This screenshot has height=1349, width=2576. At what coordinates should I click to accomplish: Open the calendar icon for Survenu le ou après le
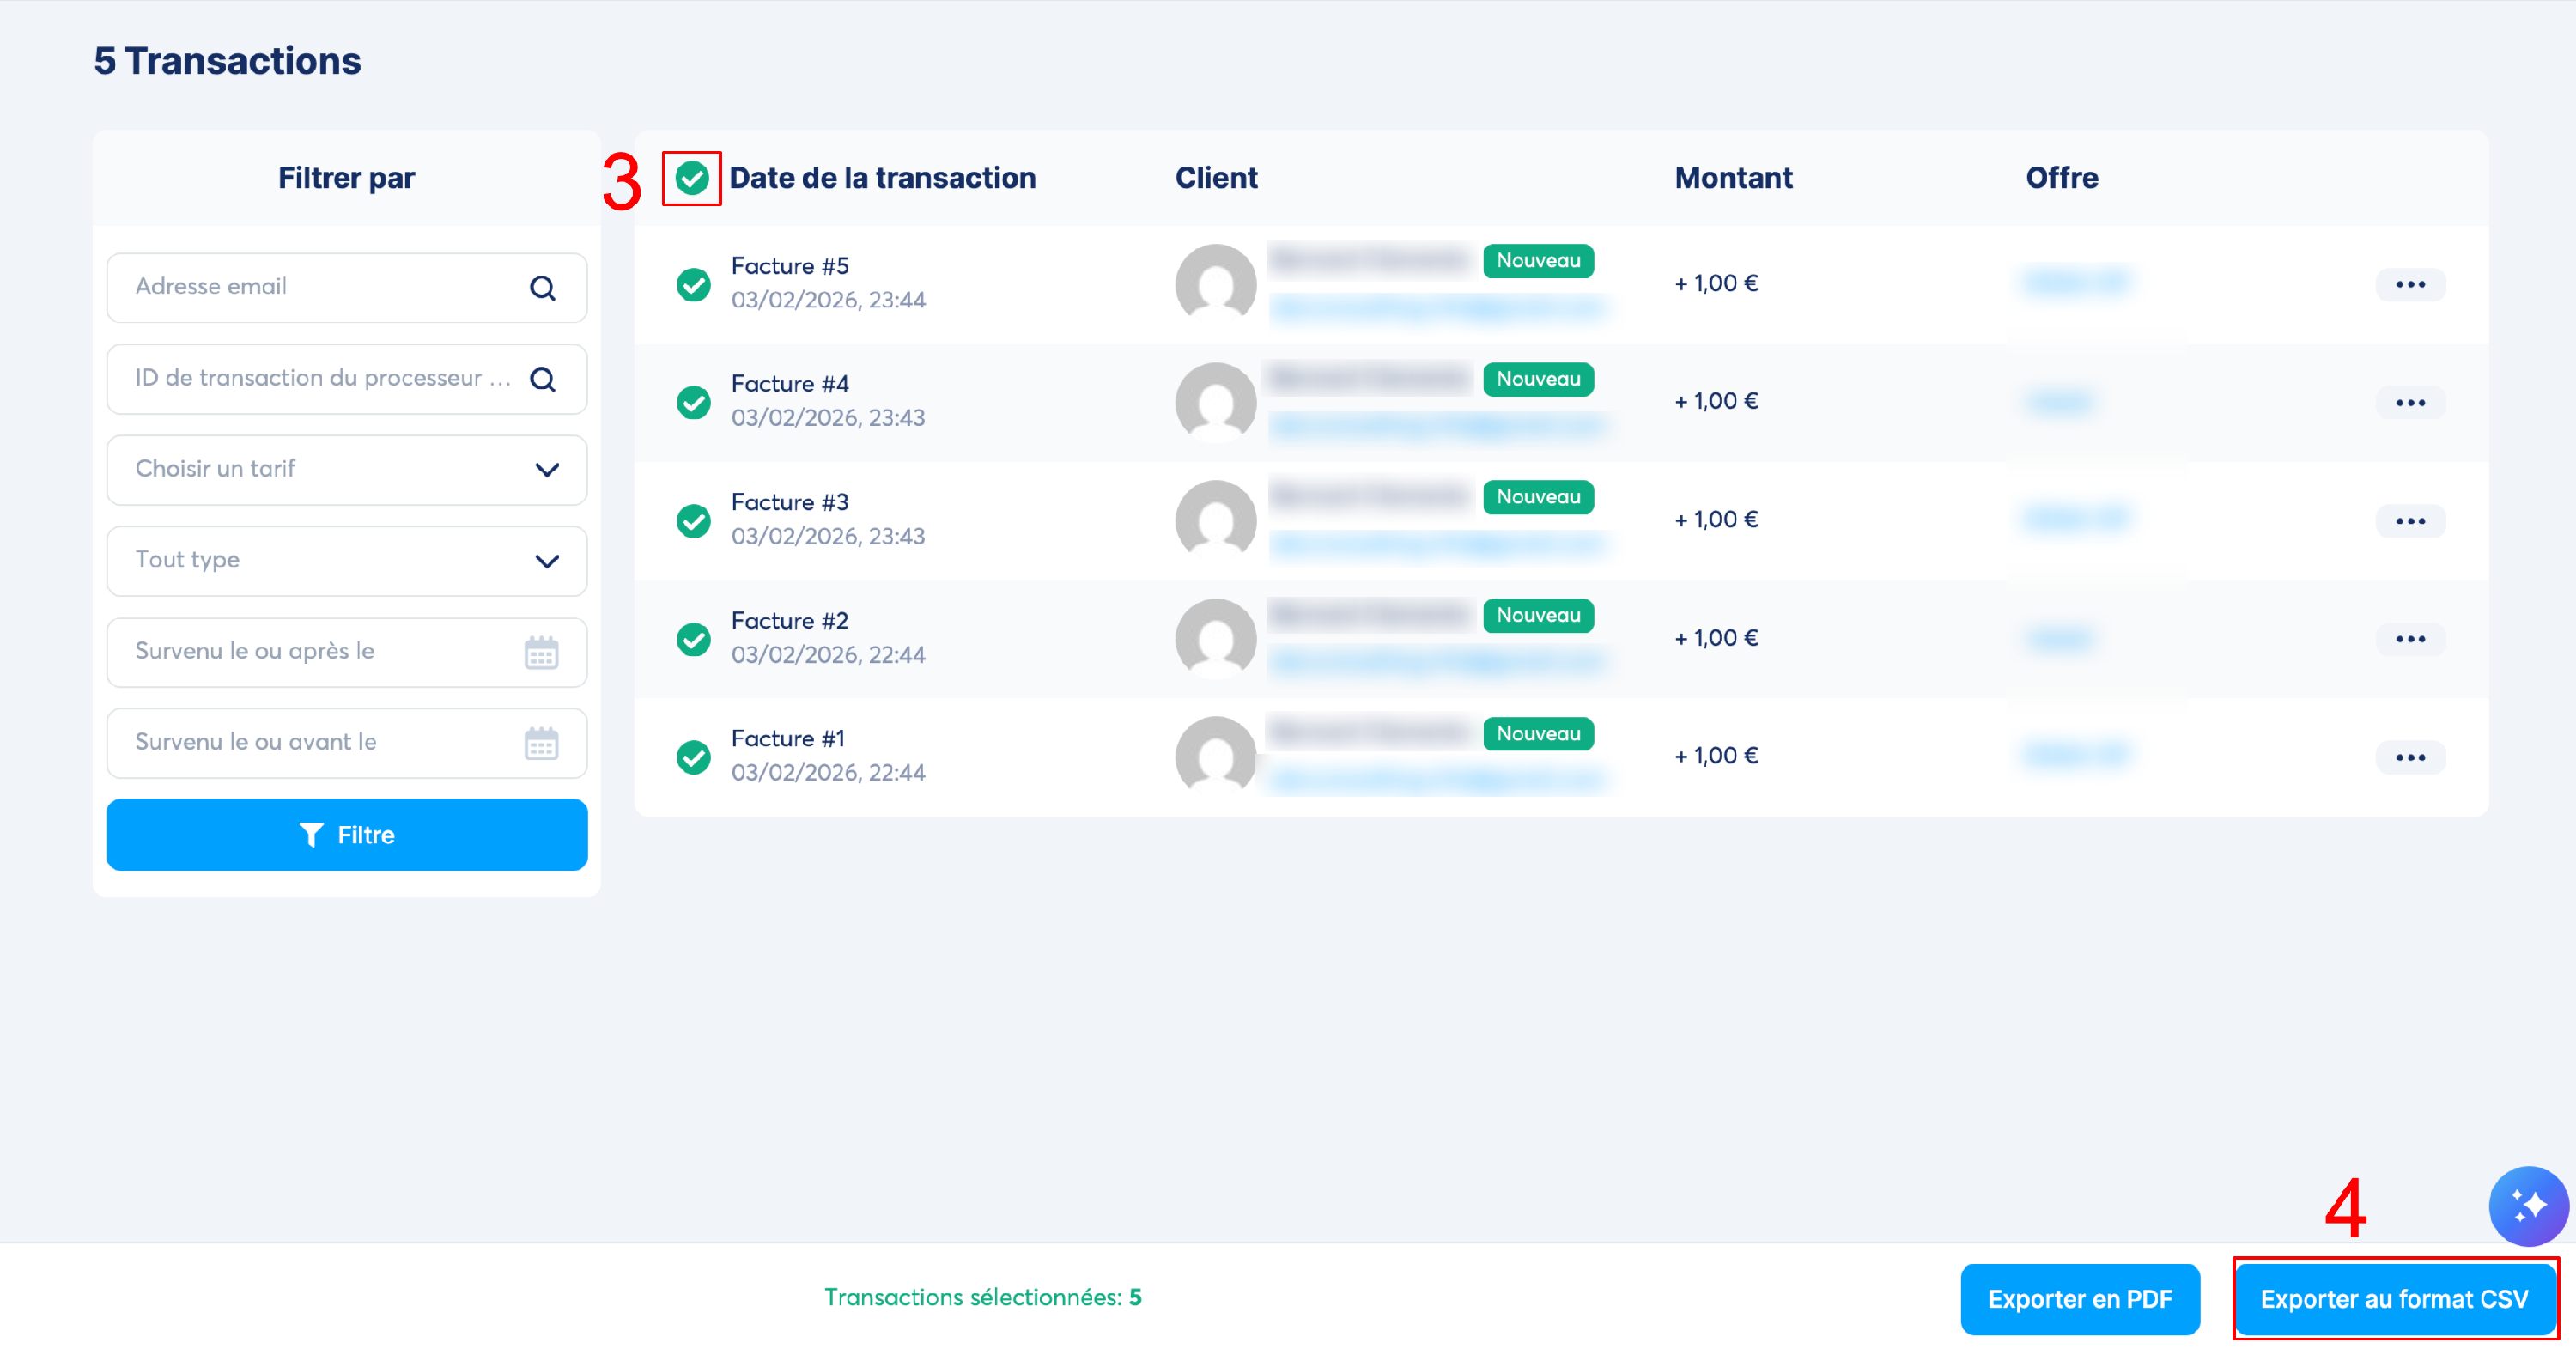click(x=541, y=652)
